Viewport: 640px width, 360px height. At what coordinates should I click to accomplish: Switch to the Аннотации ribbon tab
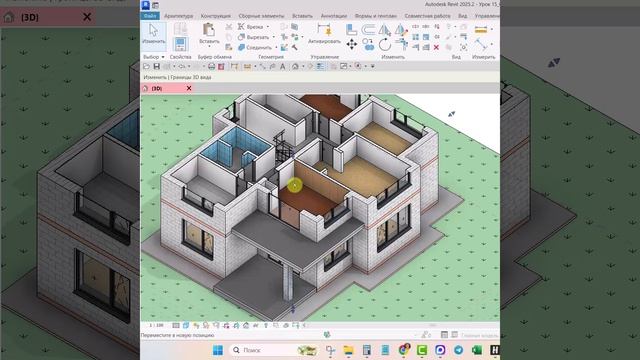point(333,16)
